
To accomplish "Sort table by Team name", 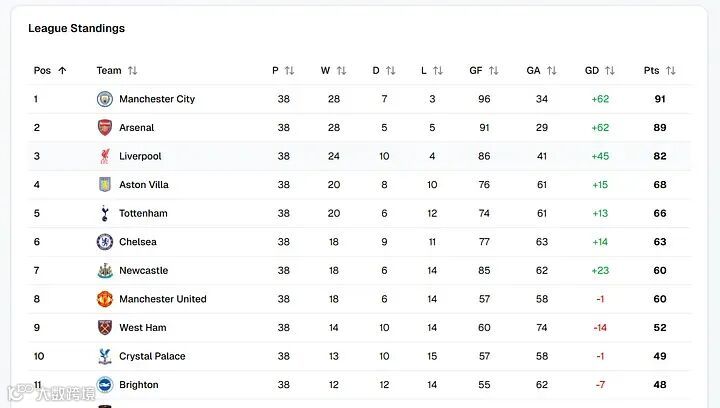I will point(116,70).
